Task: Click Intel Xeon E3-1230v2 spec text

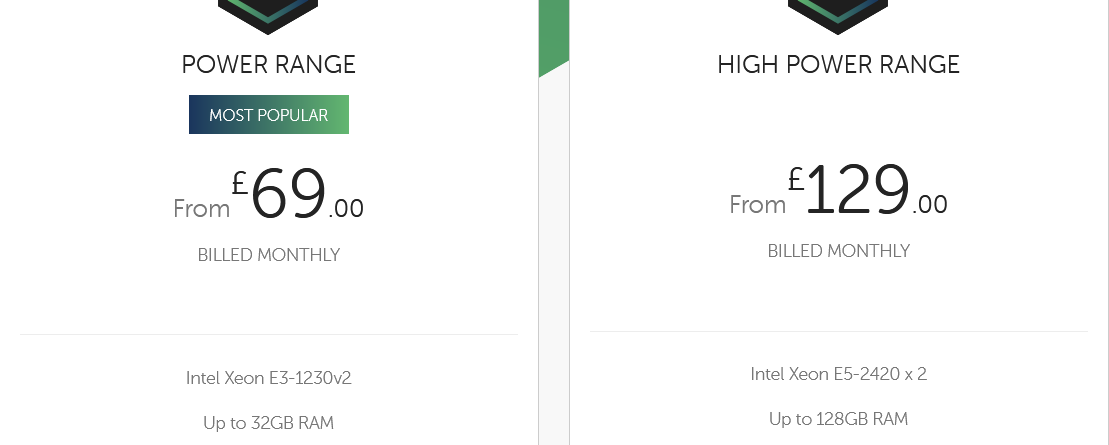Action: (269, 378)
